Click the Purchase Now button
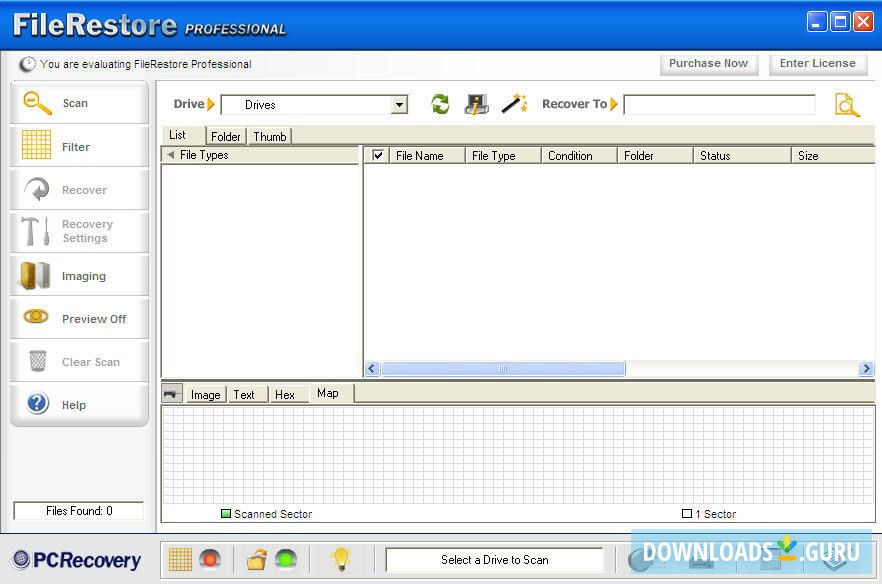Image resolution: width=882 pixels, height=584 pixels. click(x=708, y=63)
